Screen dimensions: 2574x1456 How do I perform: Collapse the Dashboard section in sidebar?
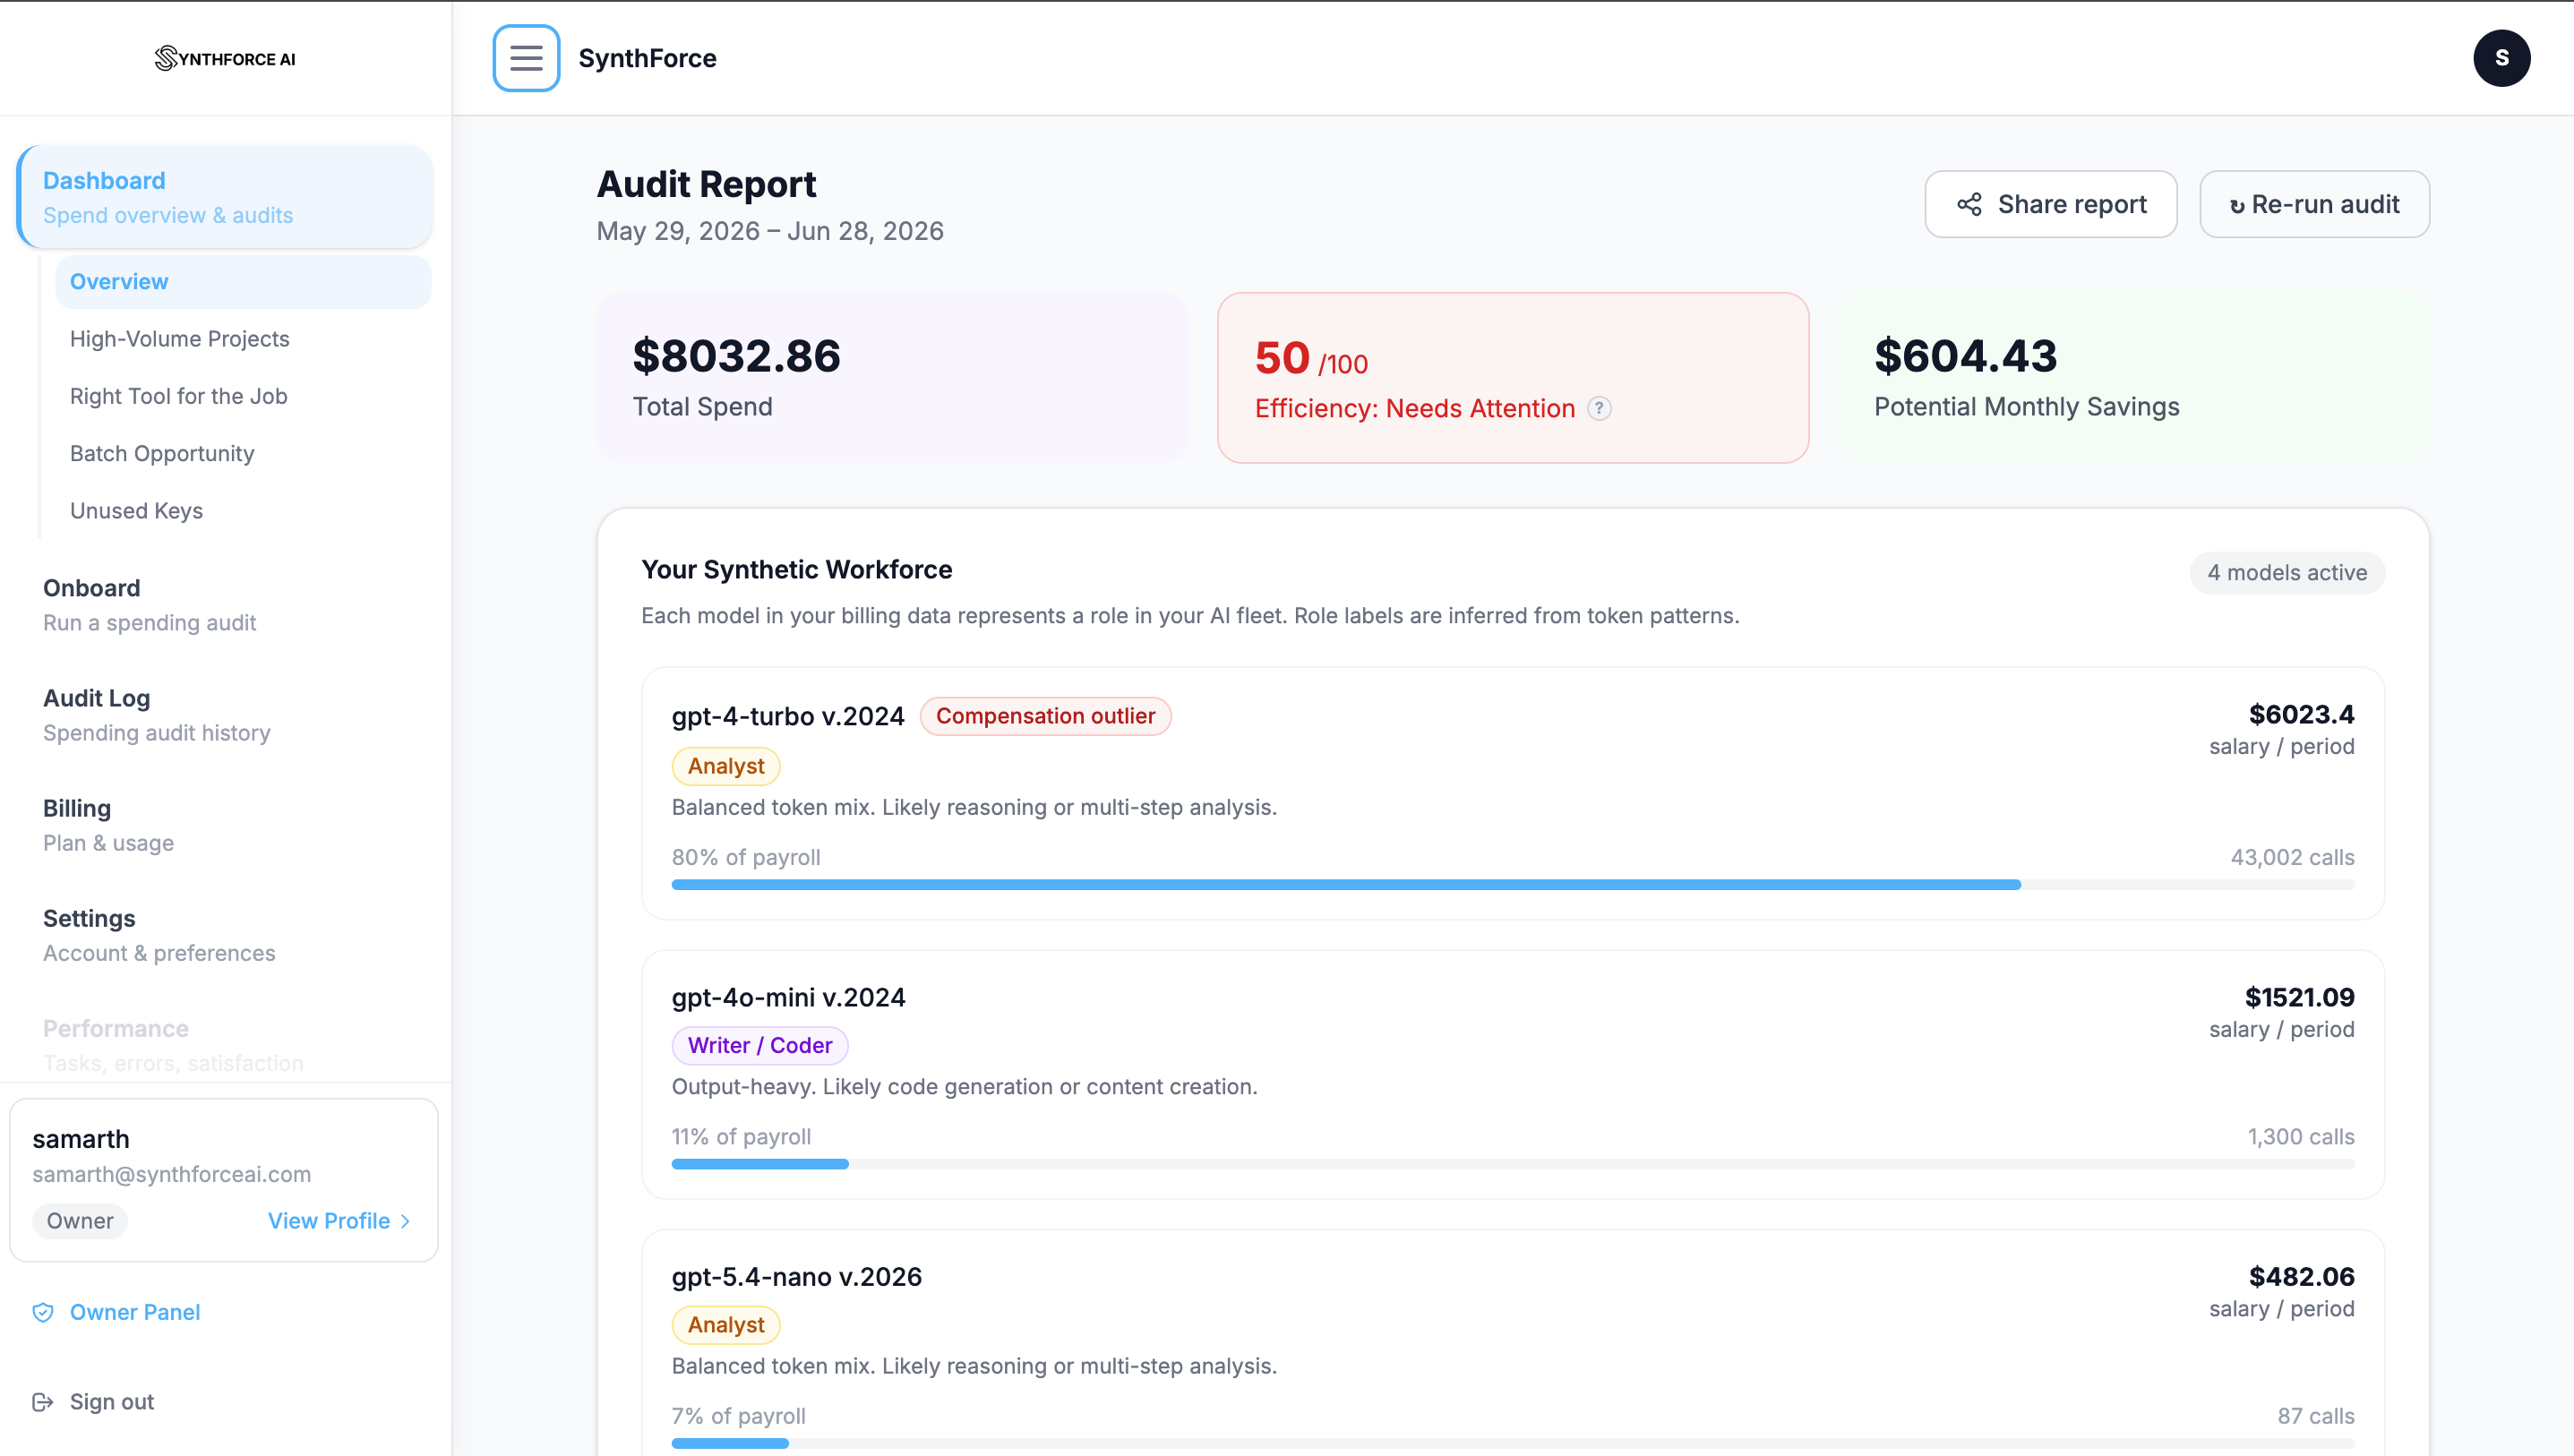225,197
